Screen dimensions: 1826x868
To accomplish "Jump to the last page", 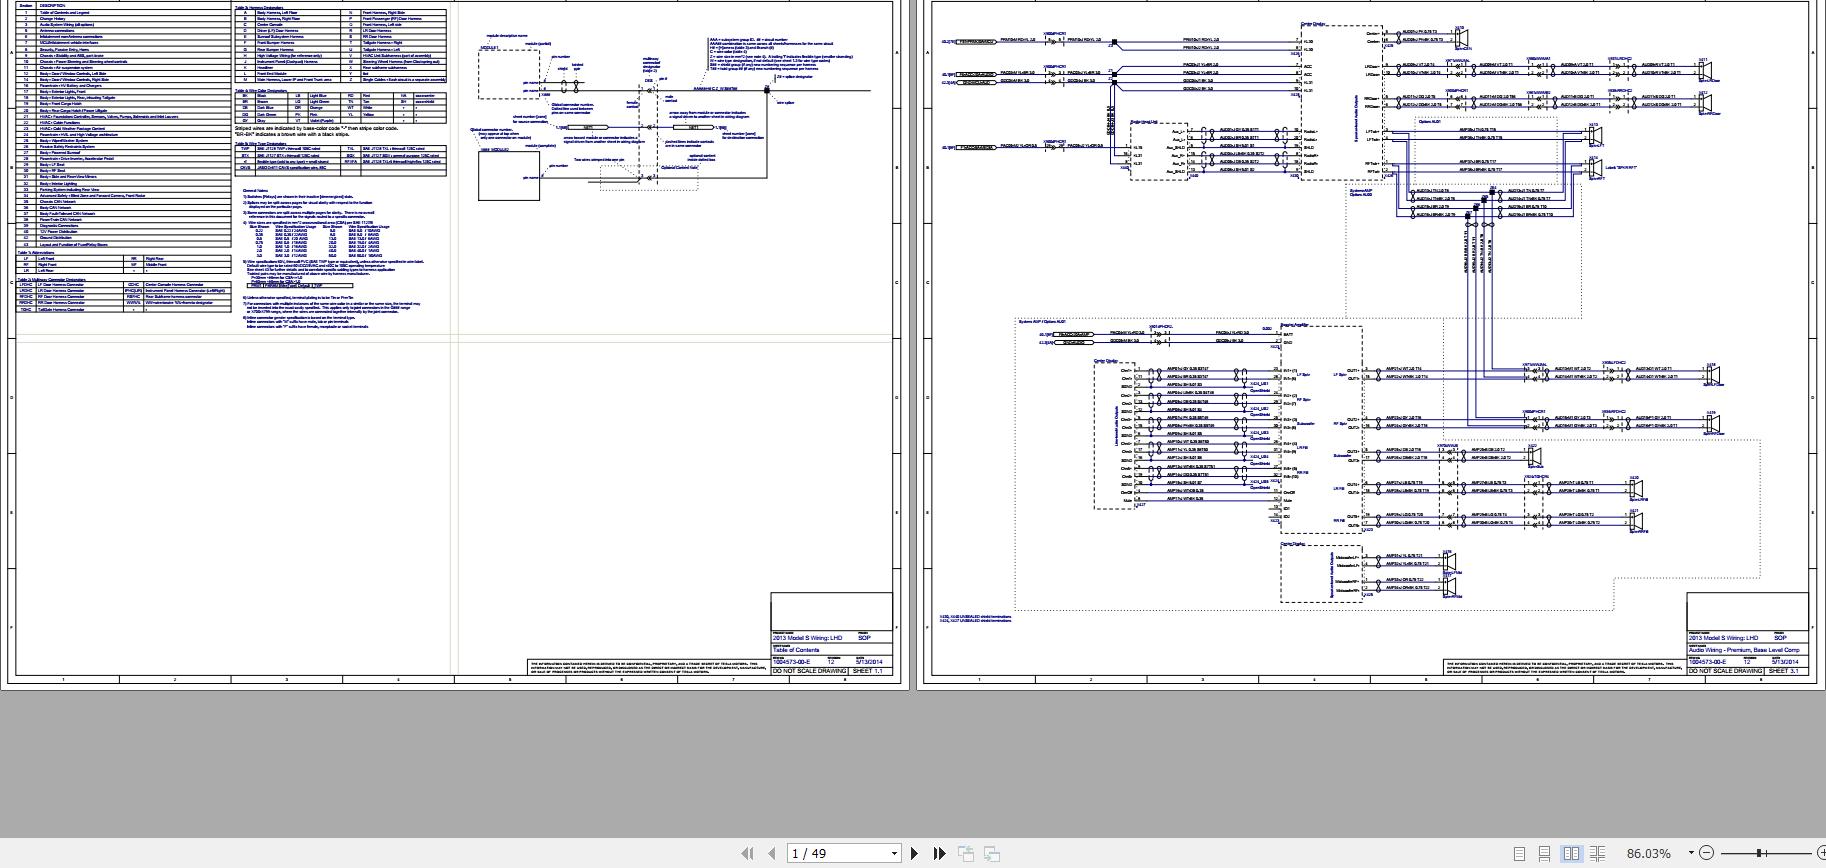I will [x=939, y=853].
